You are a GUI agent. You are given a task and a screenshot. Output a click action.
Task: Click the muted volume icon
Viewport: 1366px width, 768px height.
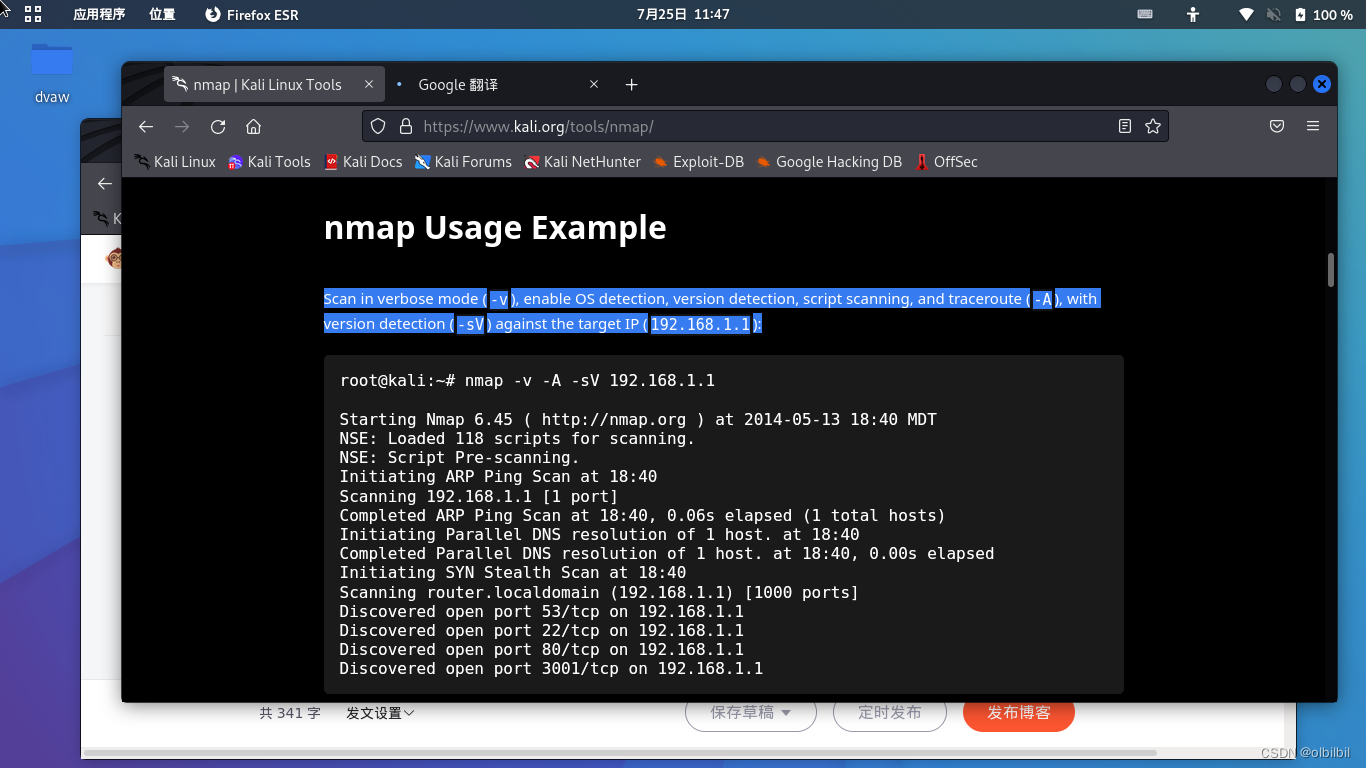click(x=1274, y=14)
